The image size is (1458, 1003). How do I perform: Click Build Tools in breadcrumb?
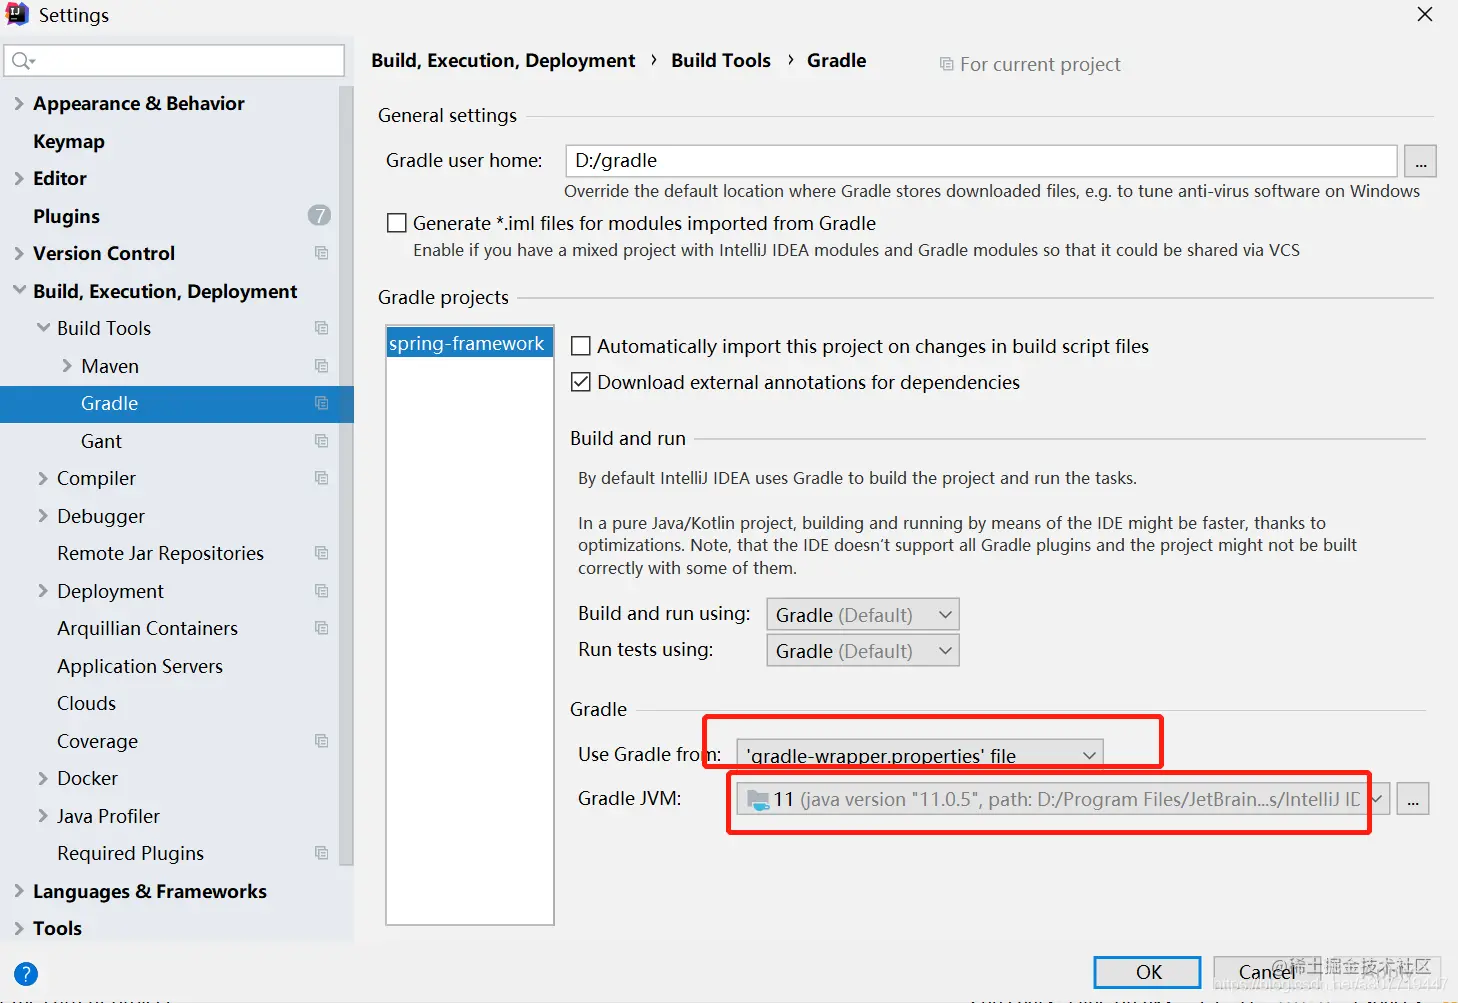[x=721, y=60]
